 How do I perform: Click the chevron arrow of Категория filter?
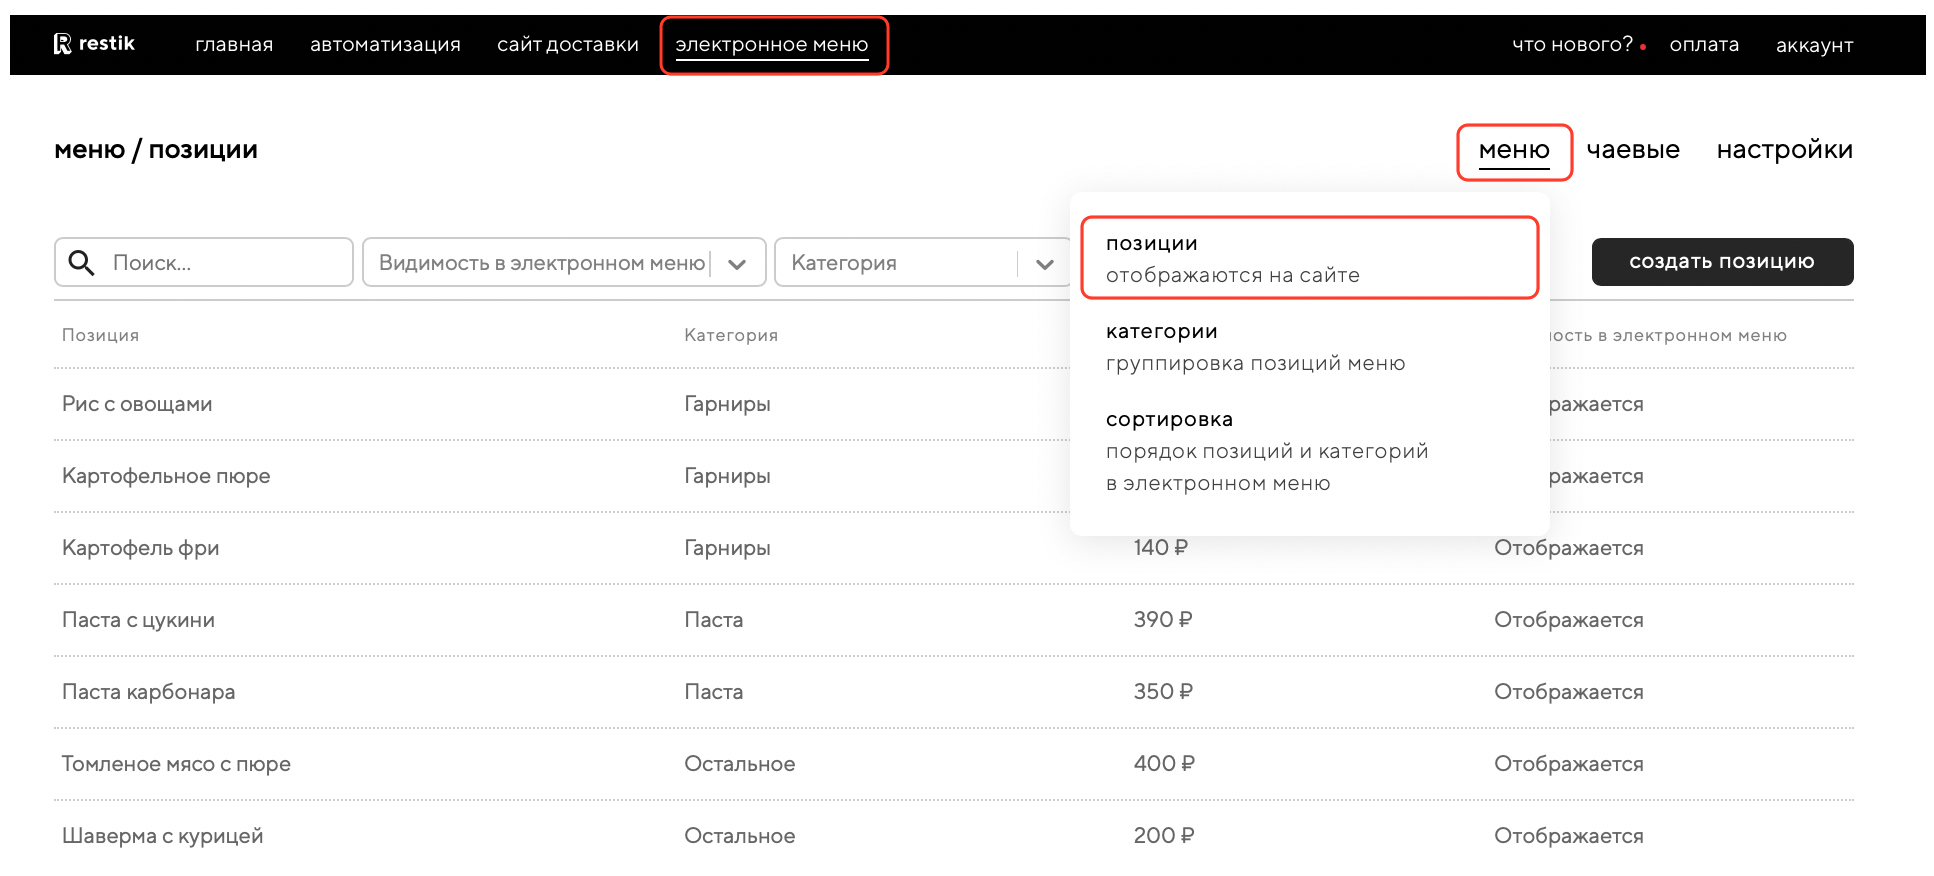1045,264
